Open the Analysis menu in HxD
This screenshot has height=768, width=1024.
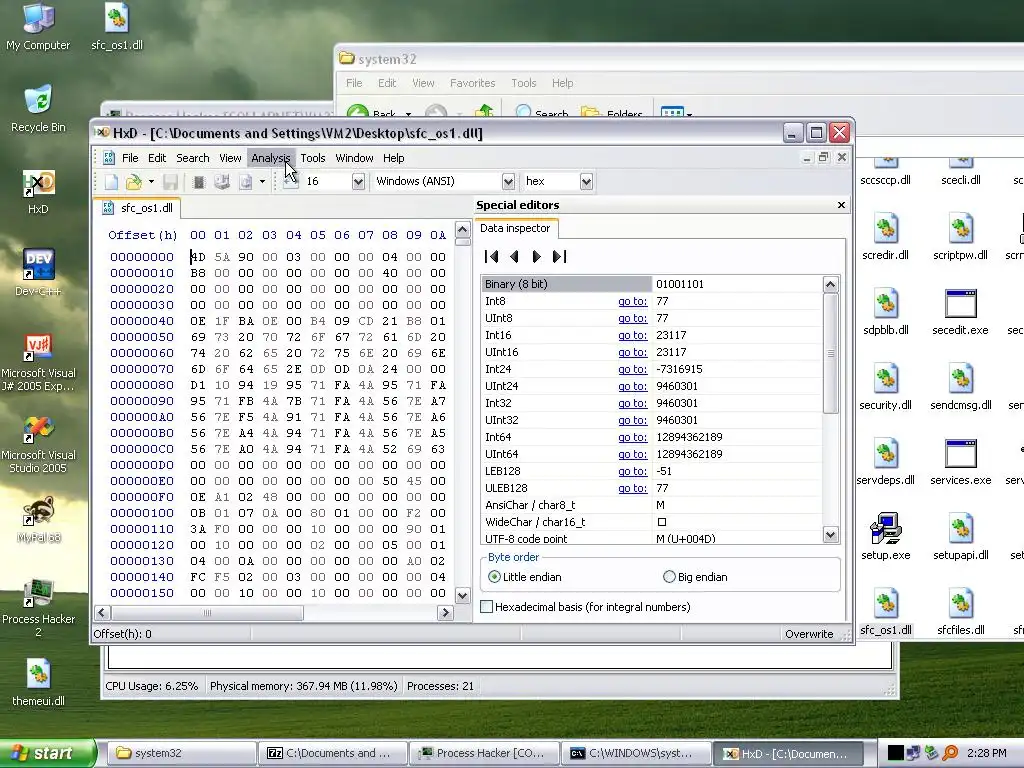click(270, 158)
